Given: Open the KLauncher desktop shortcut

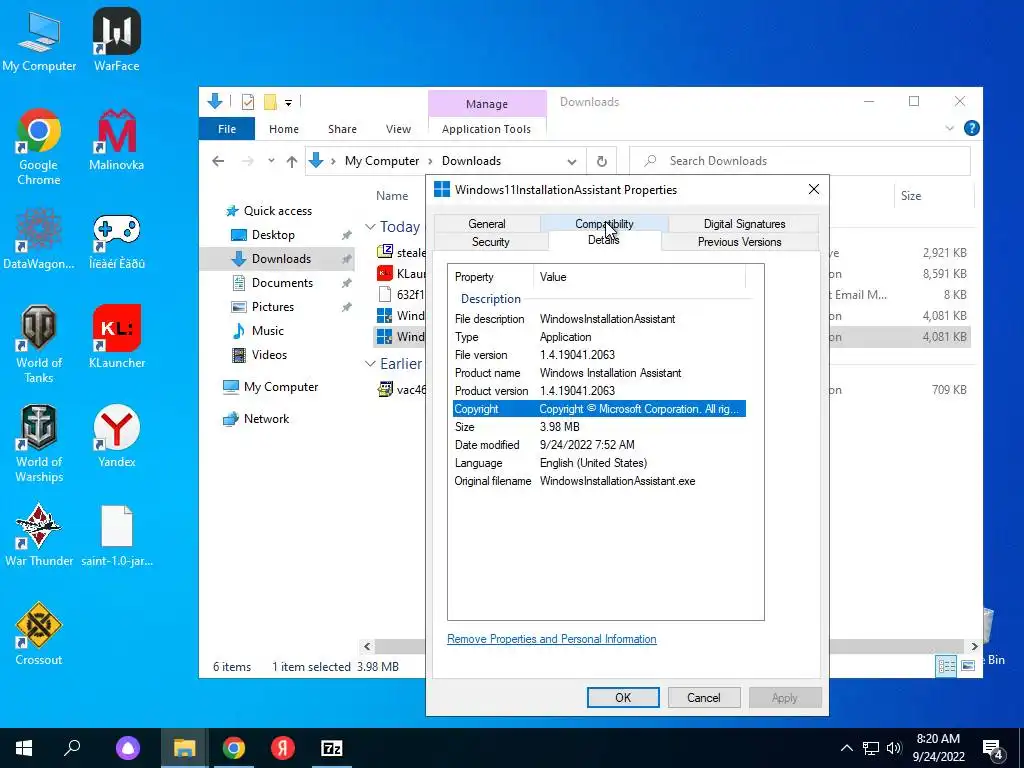Looking at the screenshot, I should [116, 337].
